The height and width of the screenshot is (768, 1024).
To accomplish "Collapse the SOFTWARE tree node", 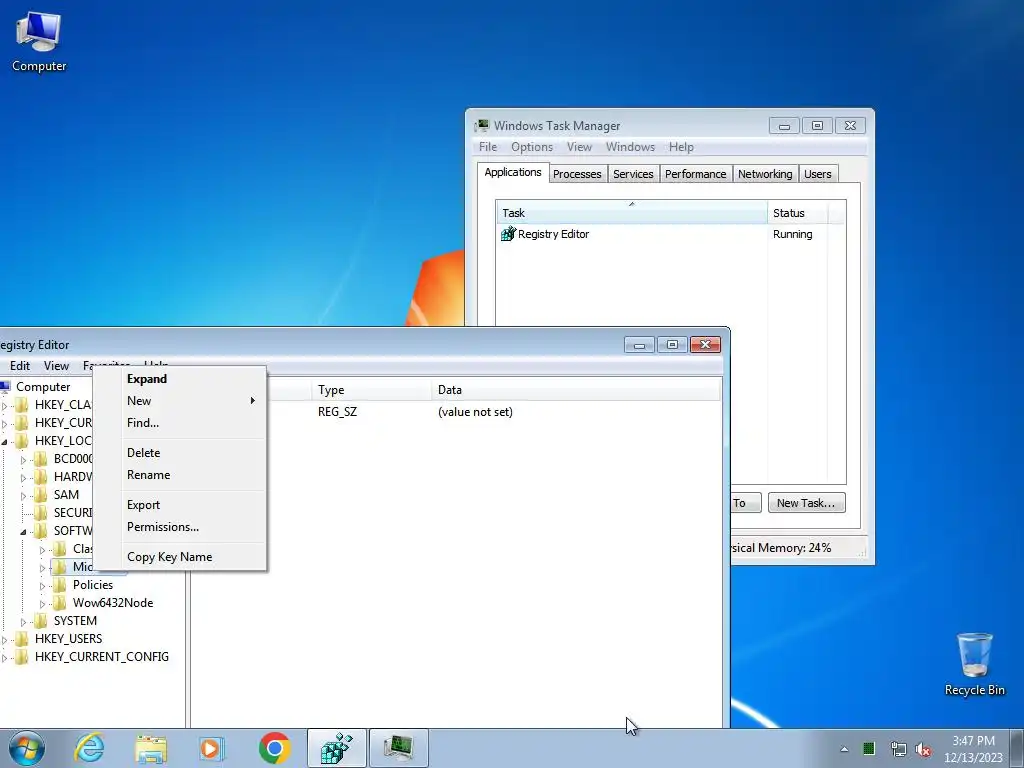I will (x=24, y=532).
